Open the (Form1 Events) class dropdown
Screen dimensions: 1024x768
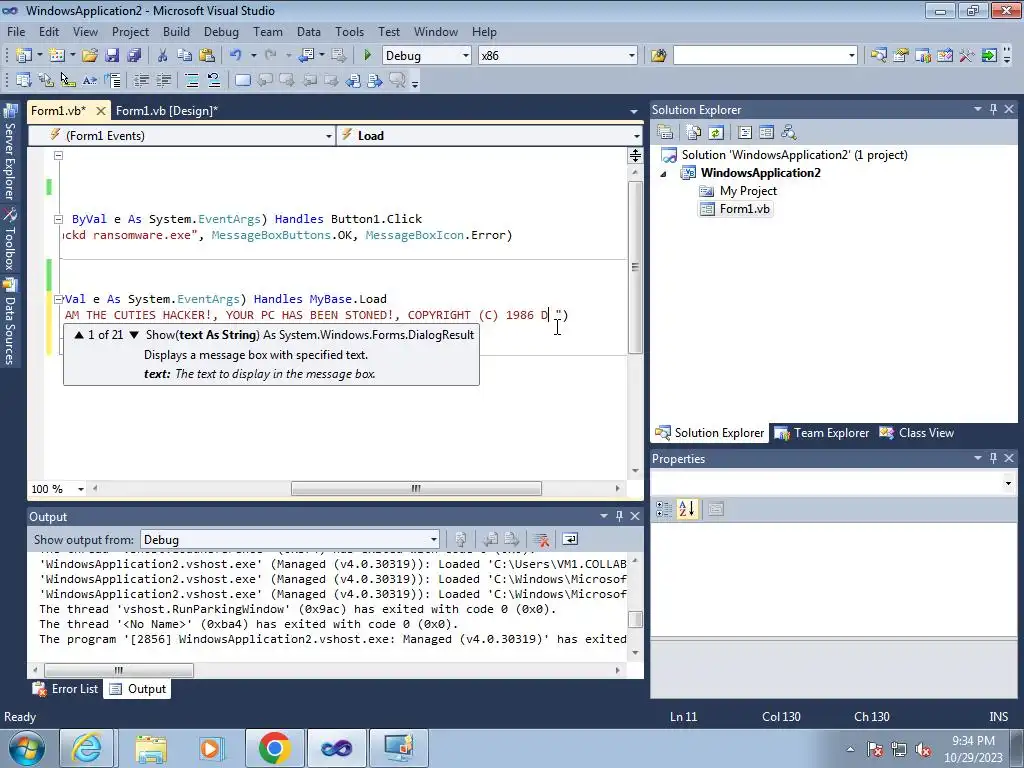coord(328,136)
